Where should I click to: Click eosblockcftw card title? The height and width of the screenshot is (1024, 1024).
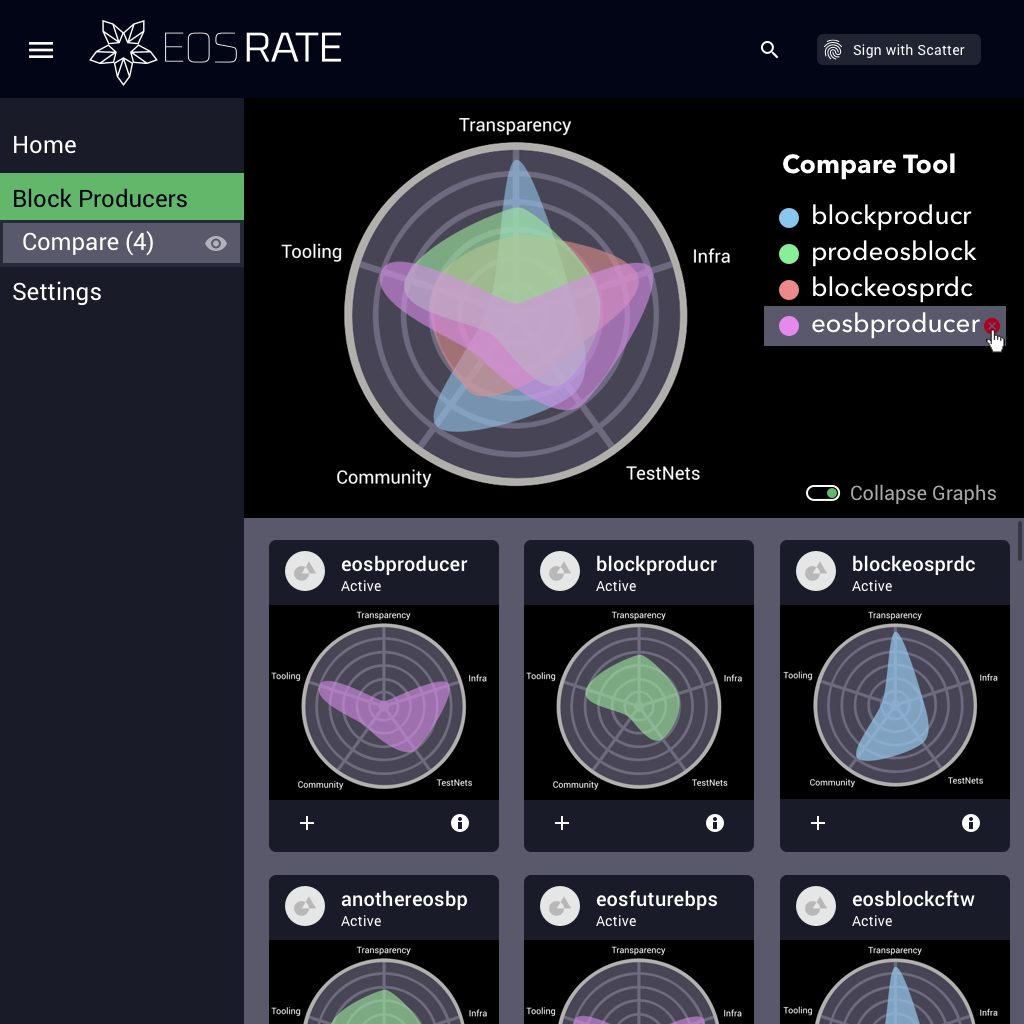point(913,899)
